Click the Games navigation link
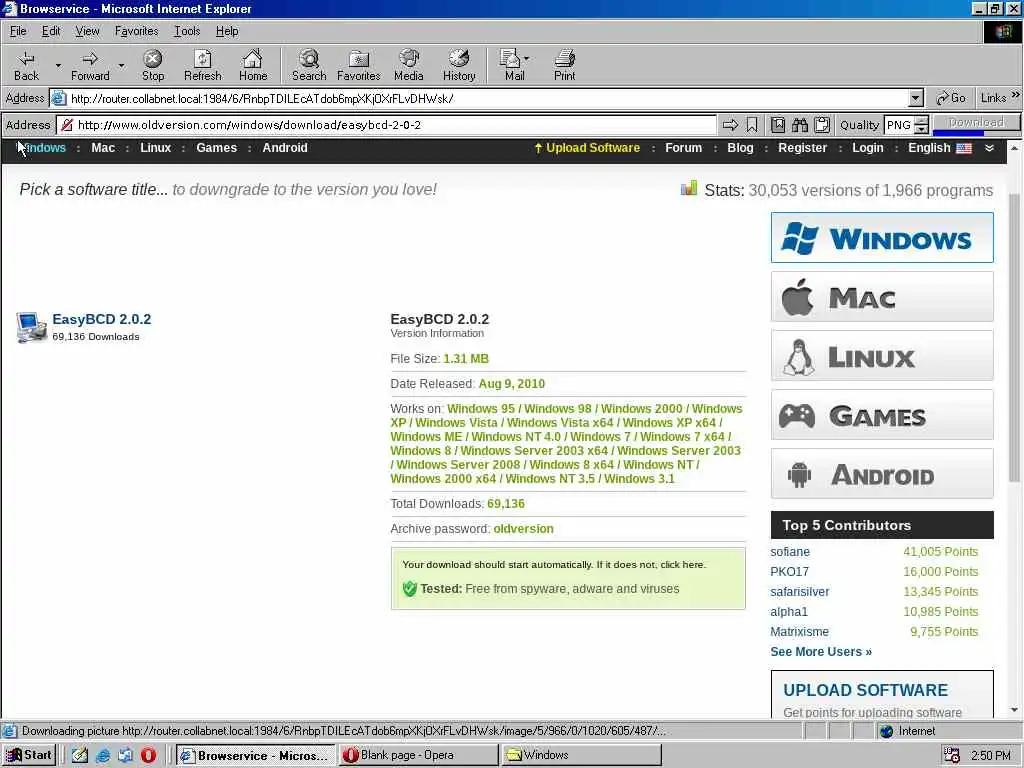Screen dimensions: 1024x768 [216, 148]
